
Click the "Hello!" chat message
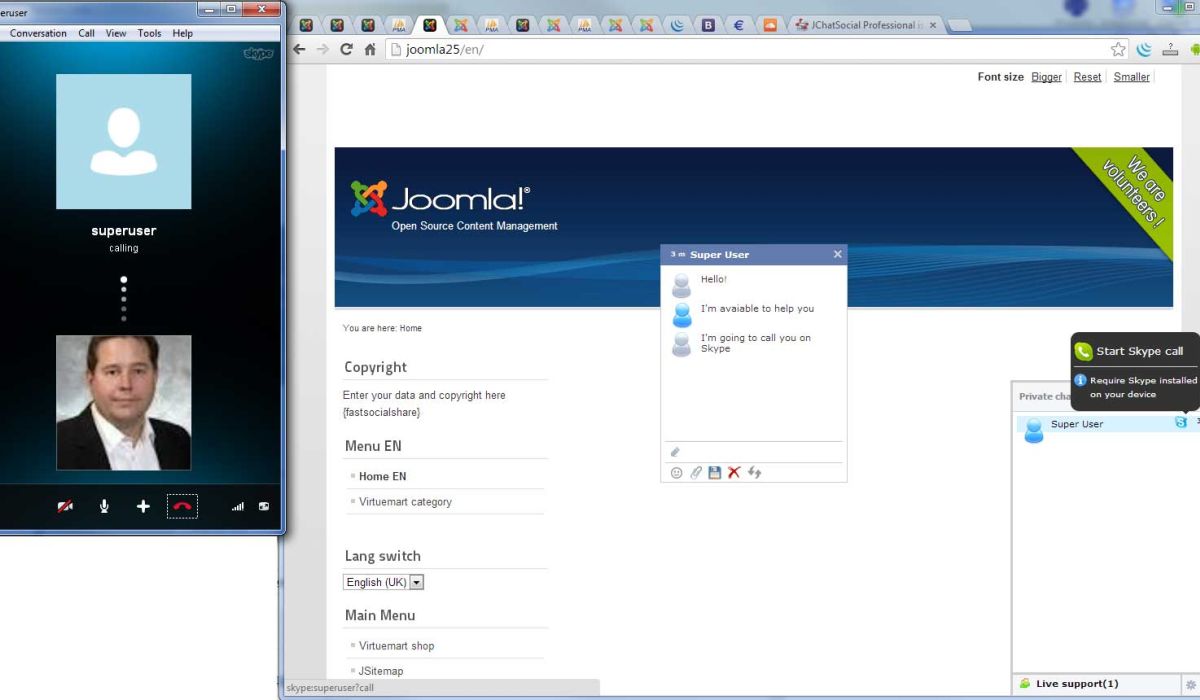(714, 279)
